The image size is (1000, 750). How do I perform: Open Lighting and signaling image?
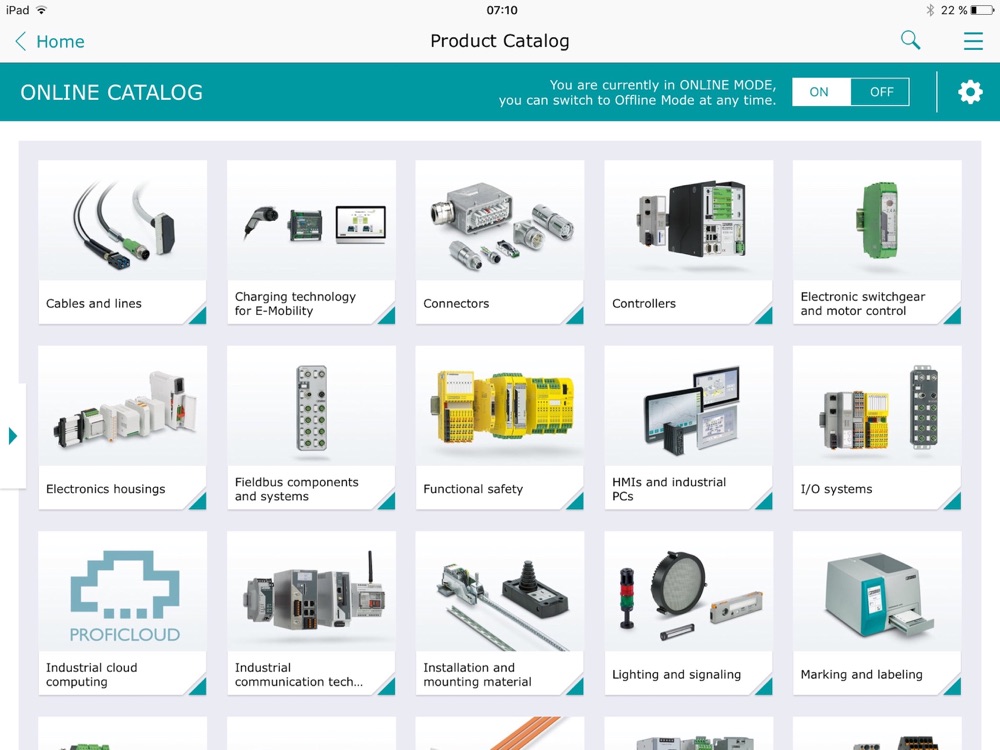click(x=689, y=591)
